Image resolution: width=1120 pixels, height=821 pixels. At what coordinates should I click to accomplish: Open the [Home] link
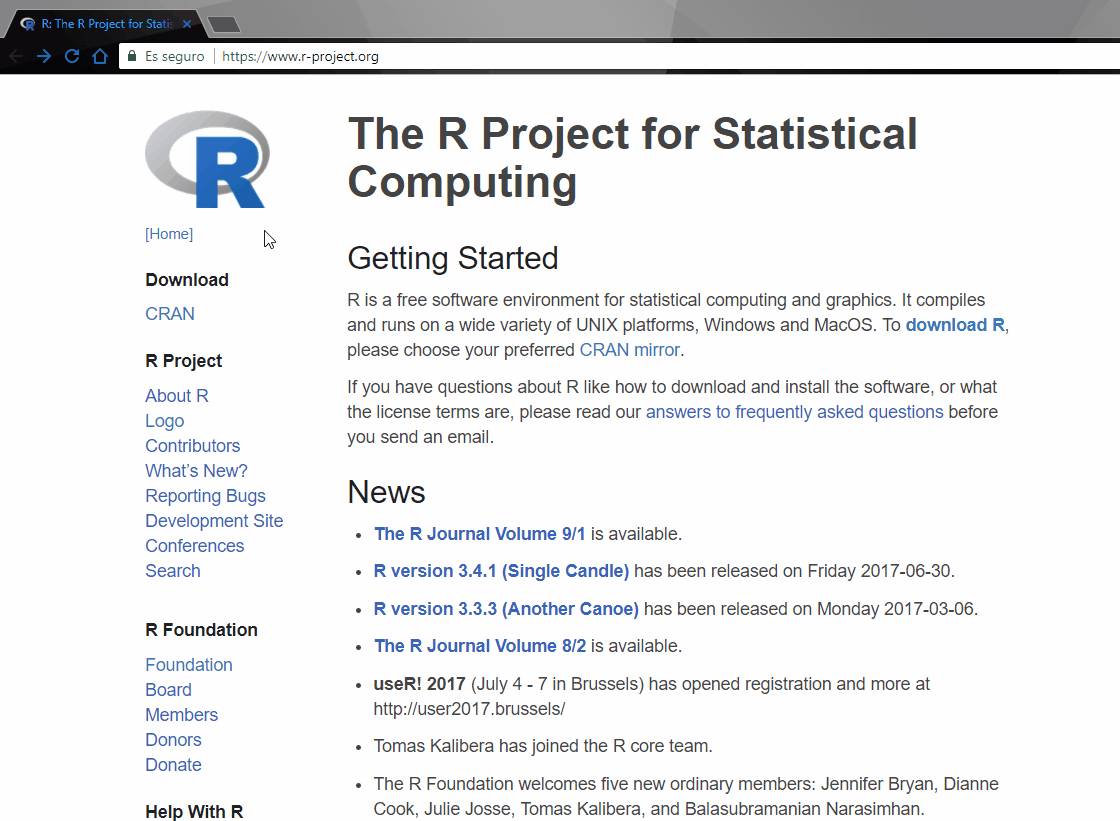click(169, 234)
